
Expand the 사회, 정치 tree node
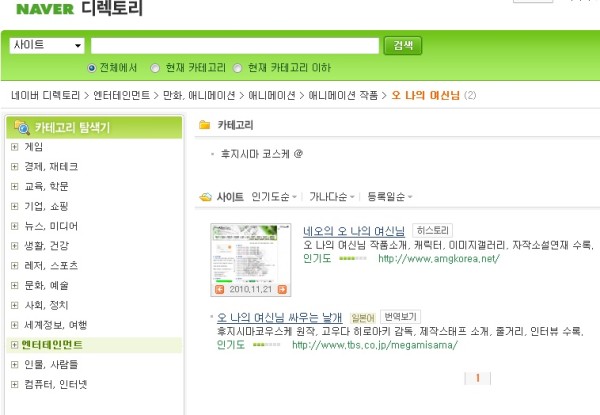click(15, 305)
